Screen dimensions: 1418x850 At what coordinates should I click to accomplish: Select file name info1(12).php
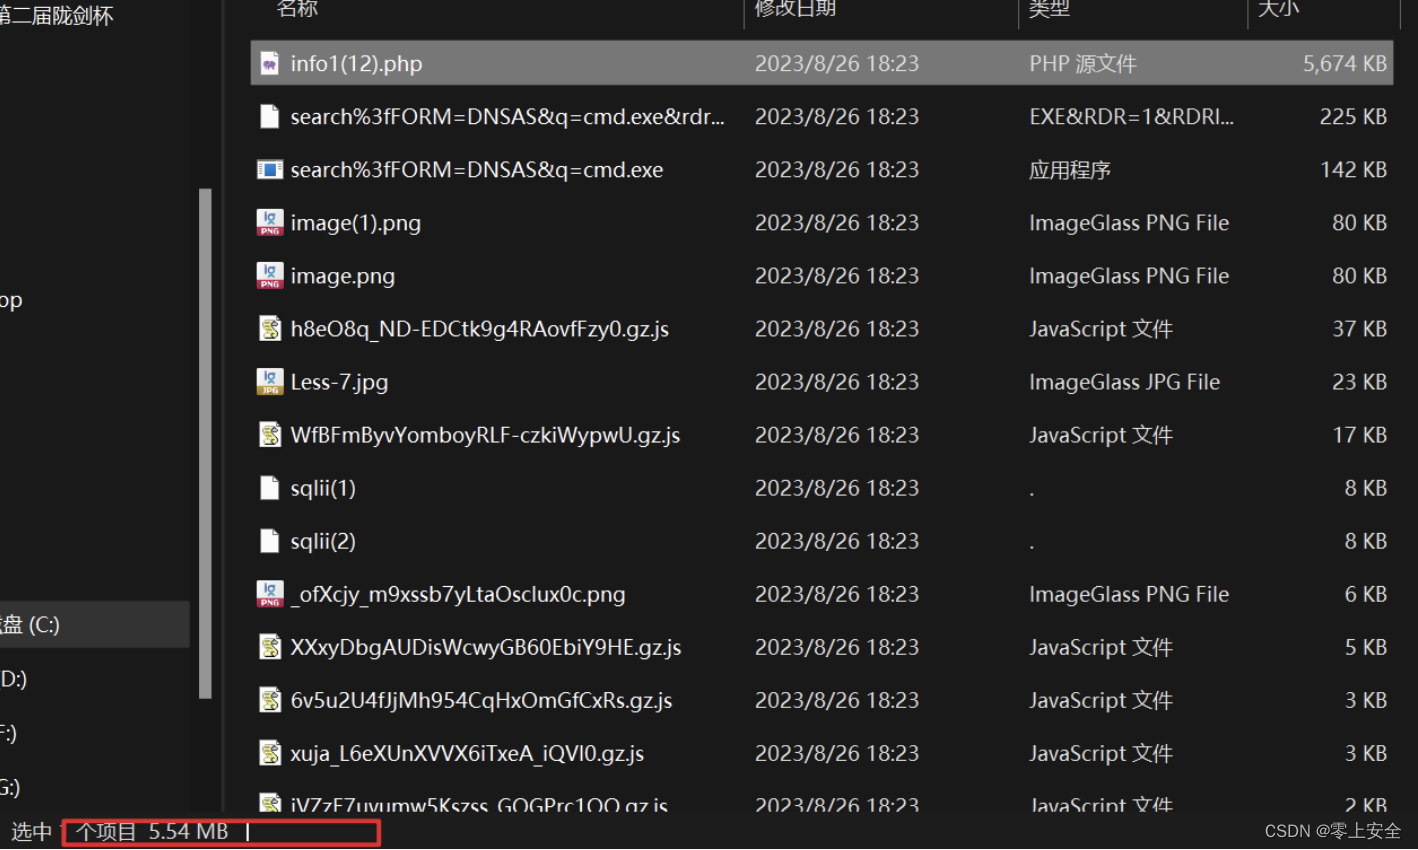356,64
